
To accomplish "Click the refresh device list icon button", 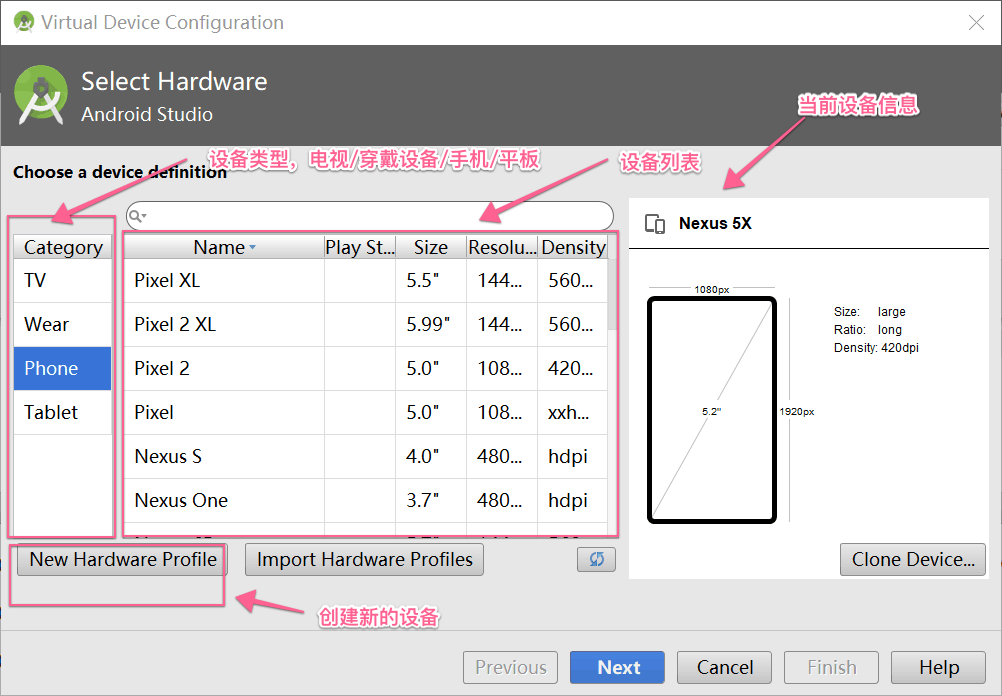I will point(596,559).
